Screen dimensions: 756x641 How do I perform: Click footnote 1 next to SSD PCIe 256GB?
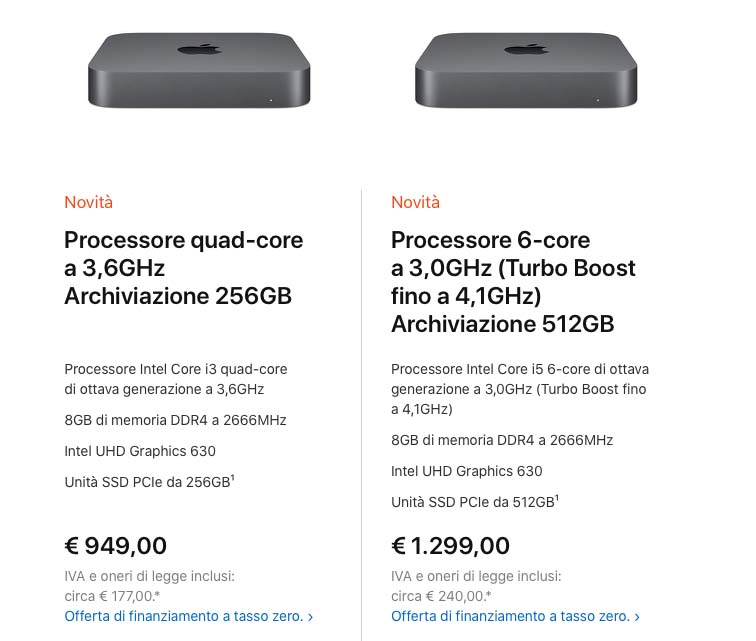233,479
